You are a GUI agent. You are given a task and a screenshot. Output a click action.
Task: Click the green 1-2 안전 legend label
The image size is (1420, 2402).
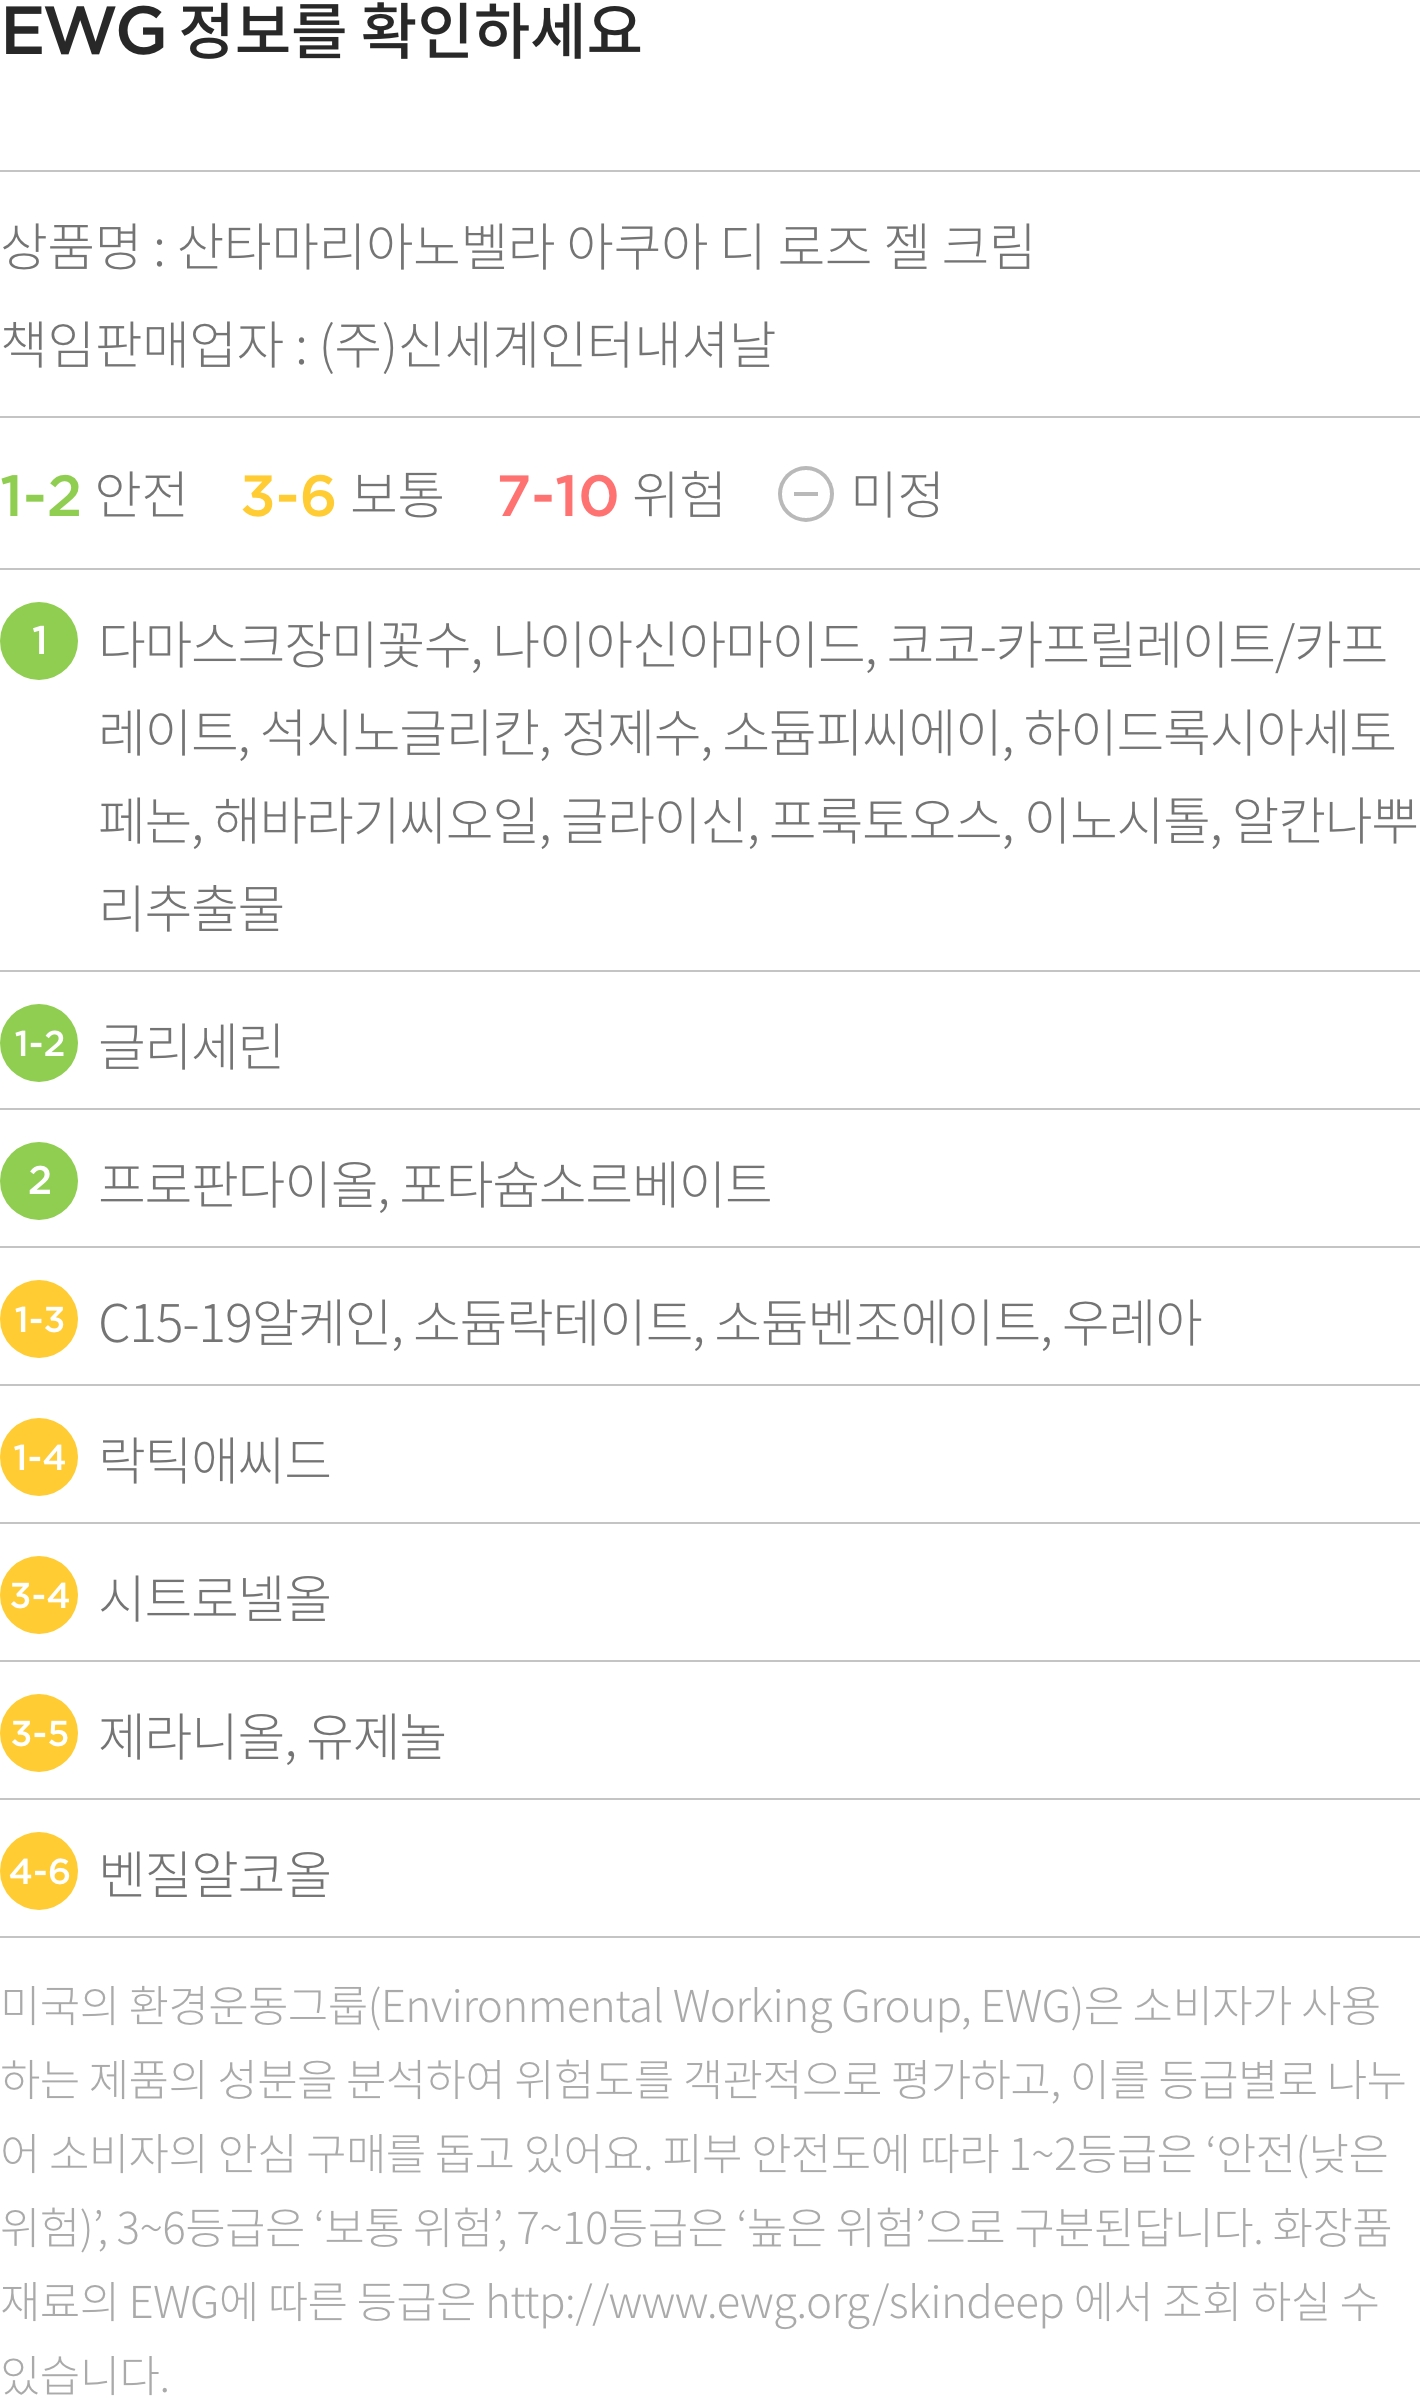coord(93,494)
